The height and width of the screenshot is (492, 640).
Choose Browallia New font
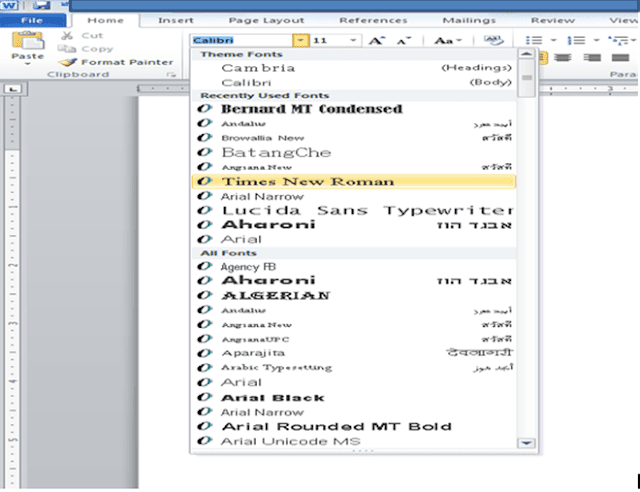tap(353, 138)
